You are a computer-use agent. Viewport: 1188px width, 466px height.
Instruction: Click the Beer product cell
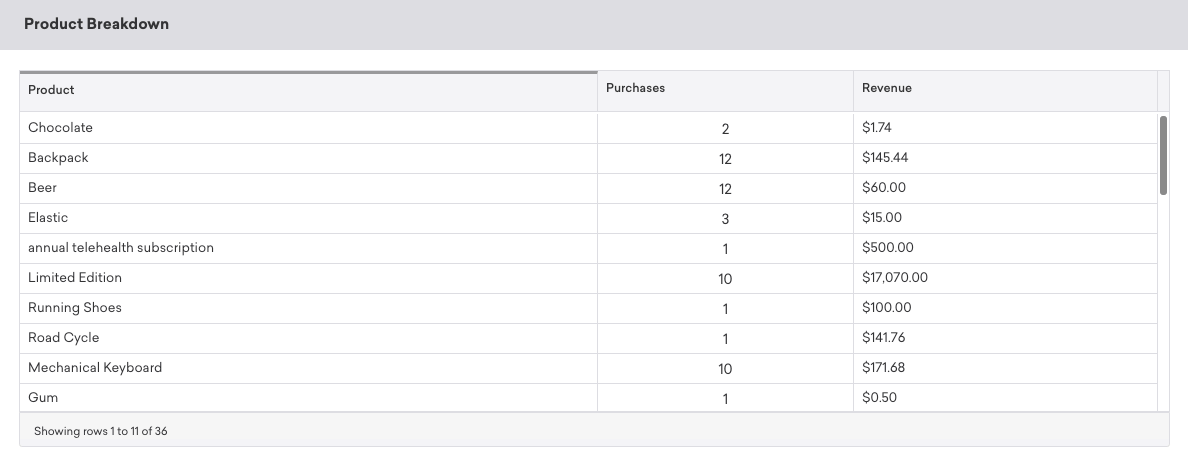pyautogui.click(x=43, y=188)
